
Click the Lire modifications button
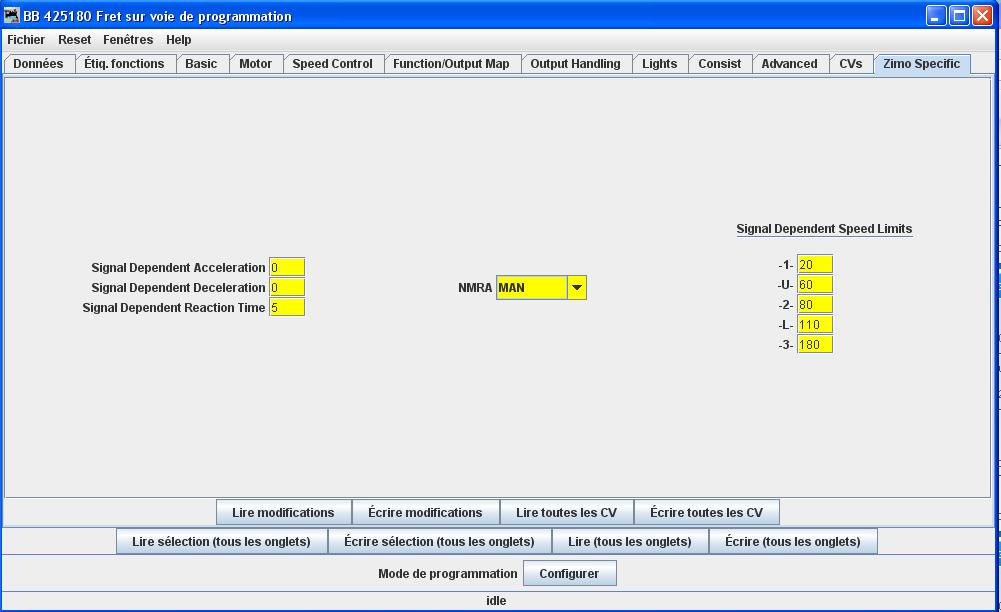[283, 512]
